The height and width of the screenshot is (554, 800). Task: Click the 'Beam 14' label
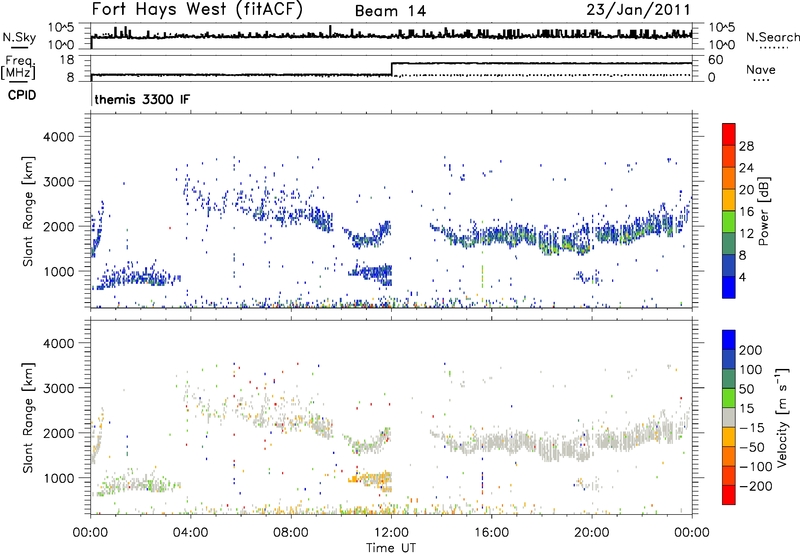(390, 11)
